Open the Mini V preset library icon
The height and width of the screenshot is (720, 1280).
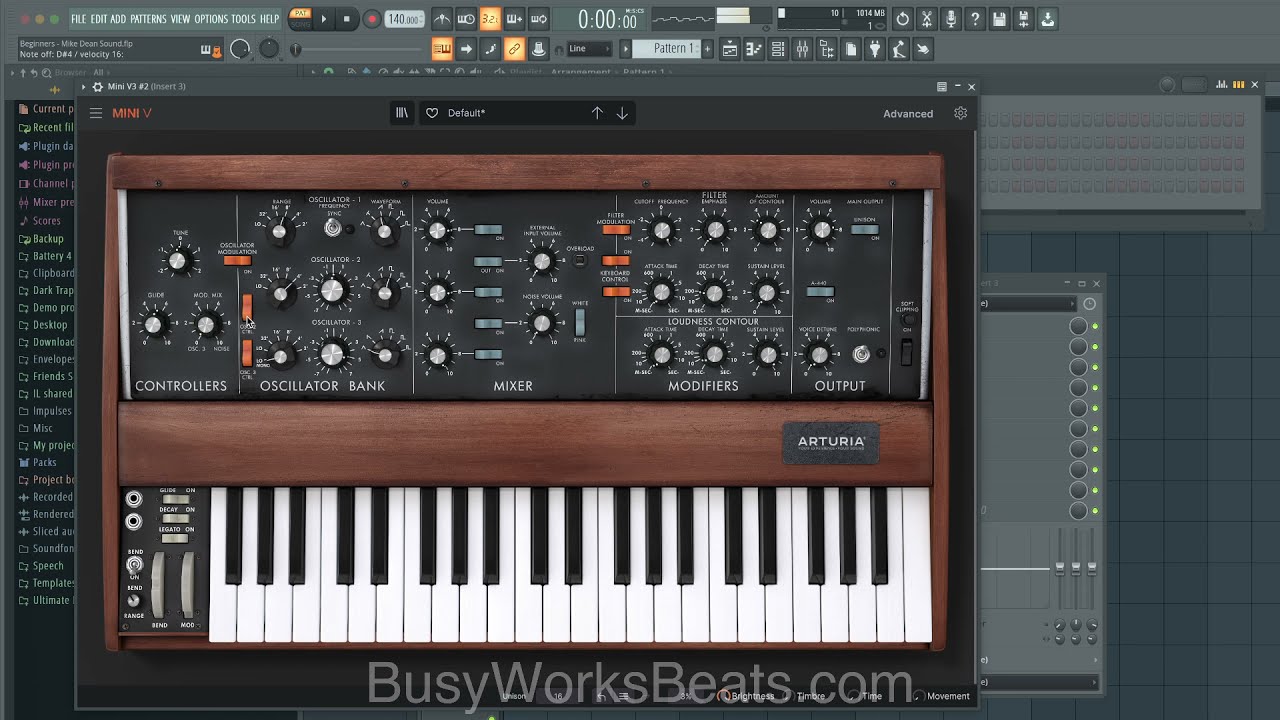click(402, 113)
